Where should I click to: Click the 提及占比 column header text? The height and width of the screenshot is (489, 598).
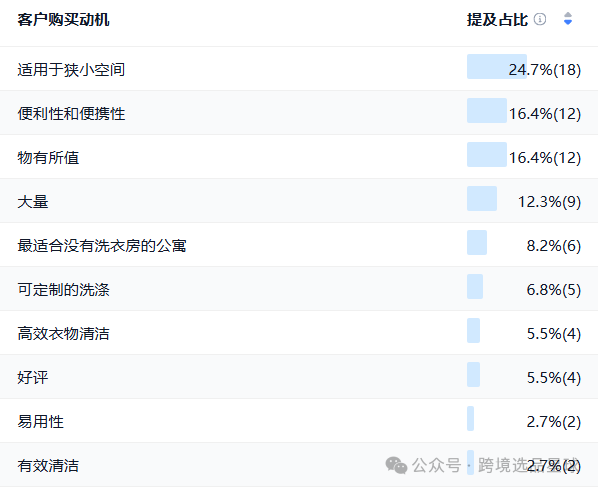pos(497,20)
